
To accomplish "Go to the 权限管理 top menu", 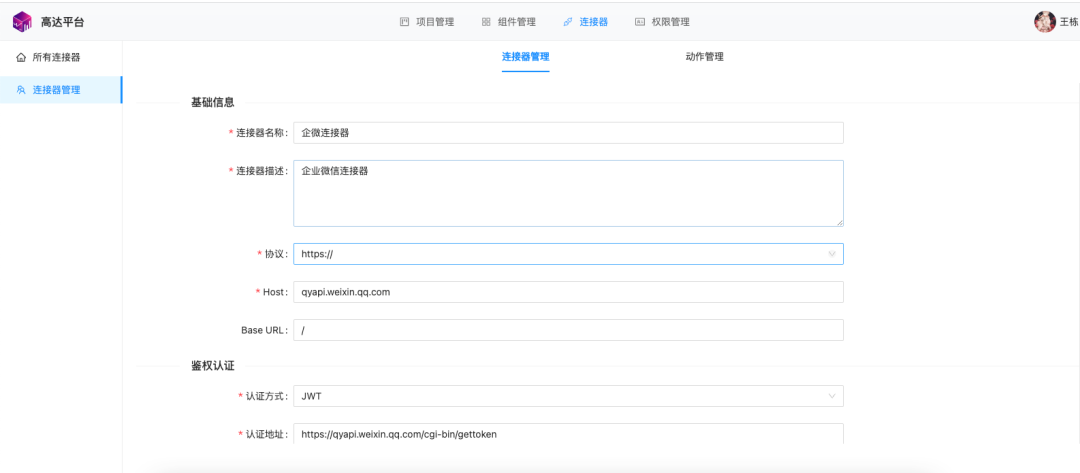I will 662,22.
